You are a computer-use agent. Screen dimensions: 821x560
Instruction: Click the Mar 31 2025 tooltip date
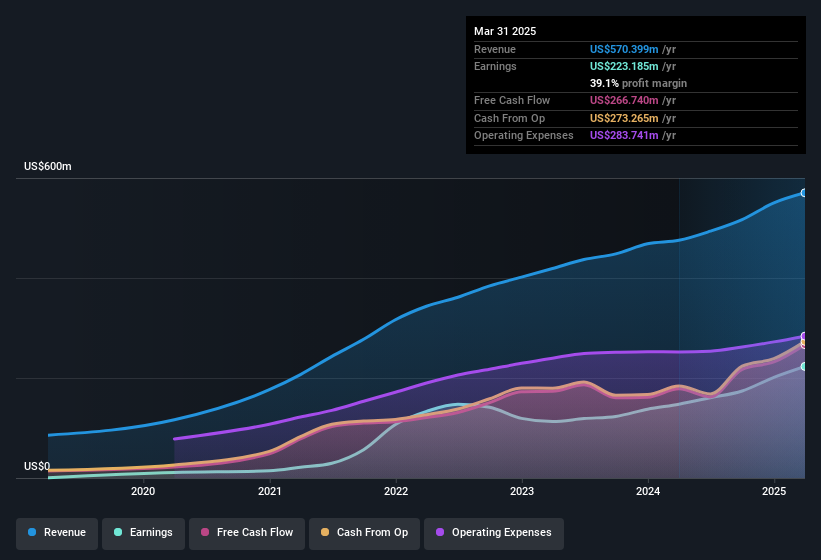pos(505,31)
